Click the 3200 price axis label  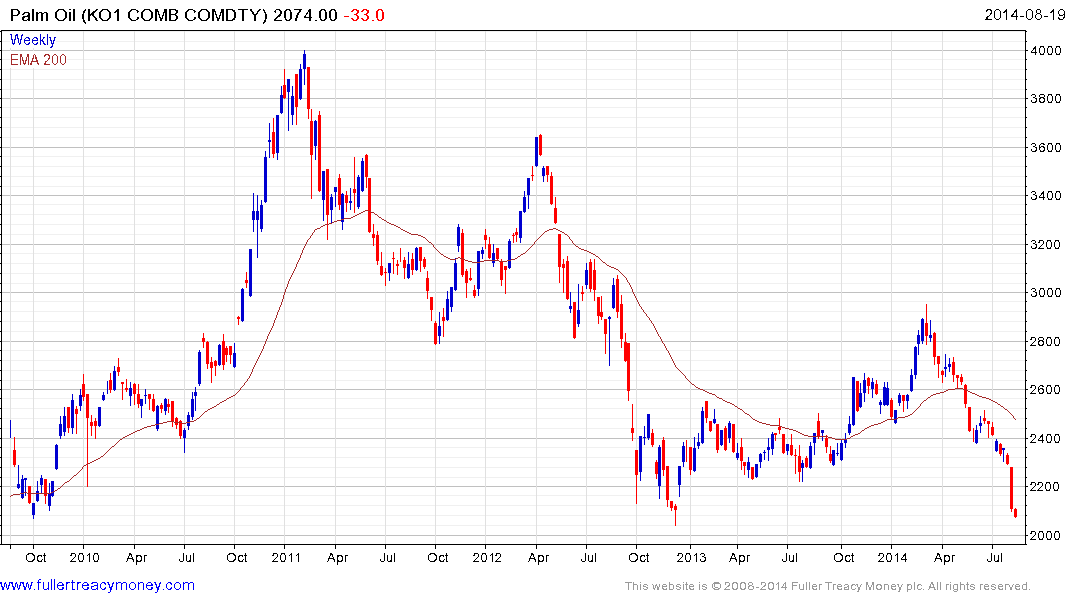pos(1046,245)
